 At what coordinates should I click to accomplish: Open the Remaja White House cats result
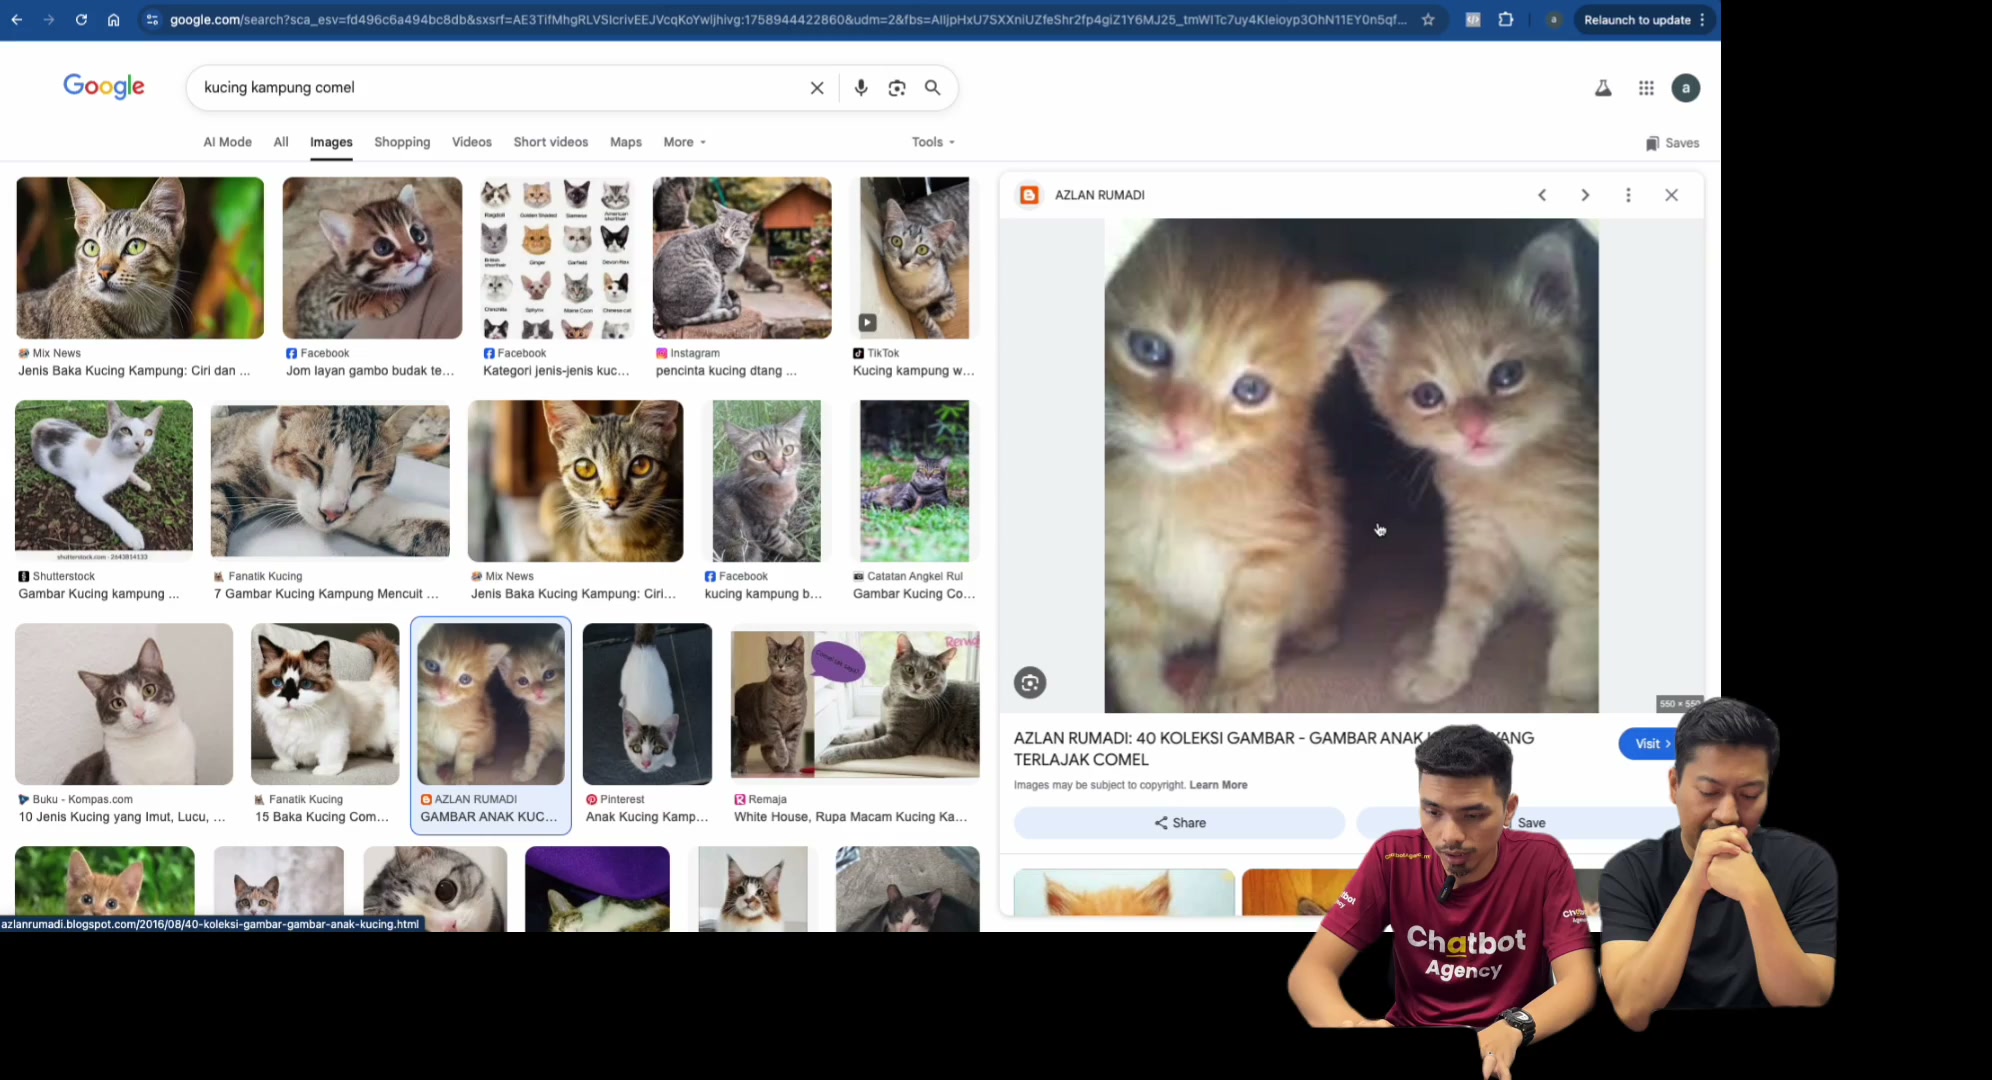point(855,704)
